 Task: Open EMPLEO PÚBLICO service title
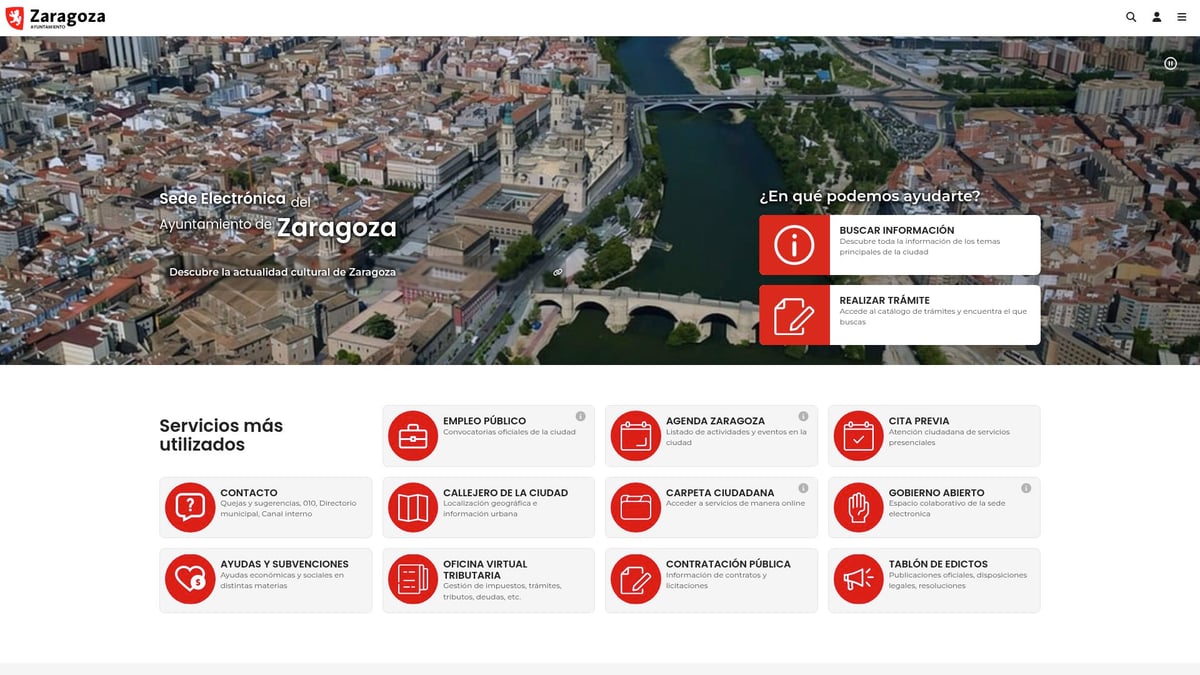[484, 421]
